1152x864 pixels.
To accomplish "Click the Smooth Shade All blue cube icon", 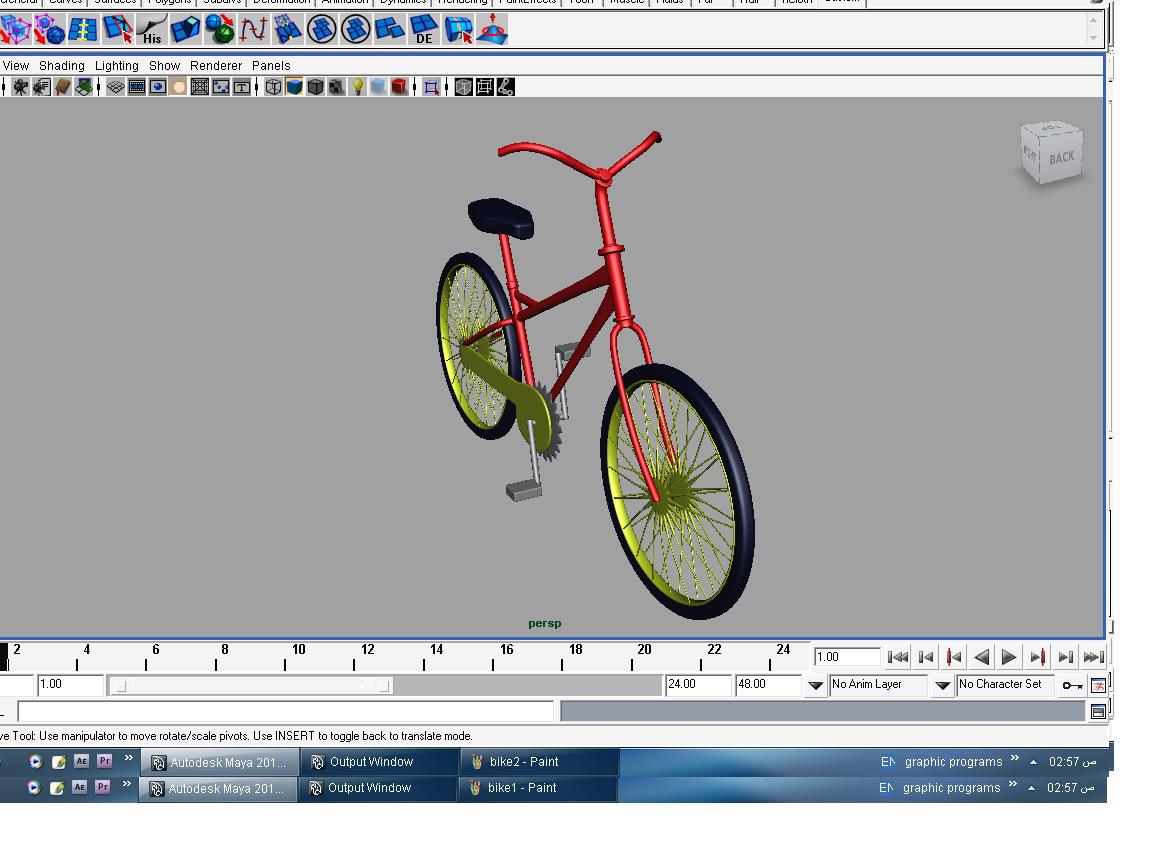I will point(295,87).
